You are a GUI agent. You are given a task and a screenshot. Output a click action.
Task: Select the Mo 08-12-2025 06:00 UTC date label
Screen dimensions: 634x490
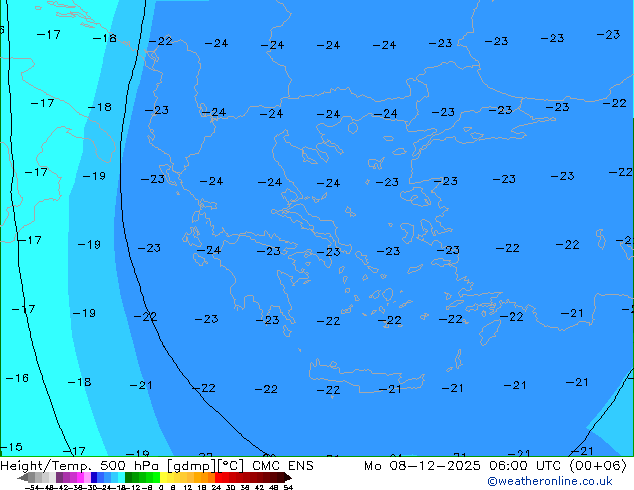[463, 466]
